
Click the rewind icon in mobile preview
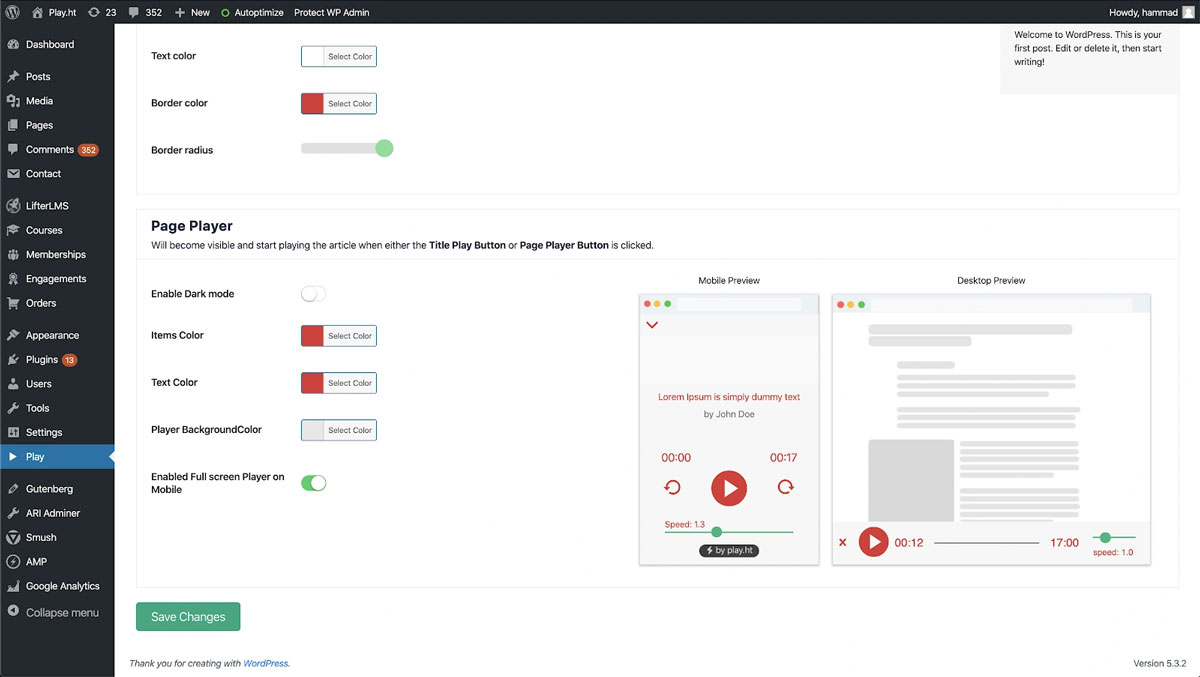pos(673,488)
